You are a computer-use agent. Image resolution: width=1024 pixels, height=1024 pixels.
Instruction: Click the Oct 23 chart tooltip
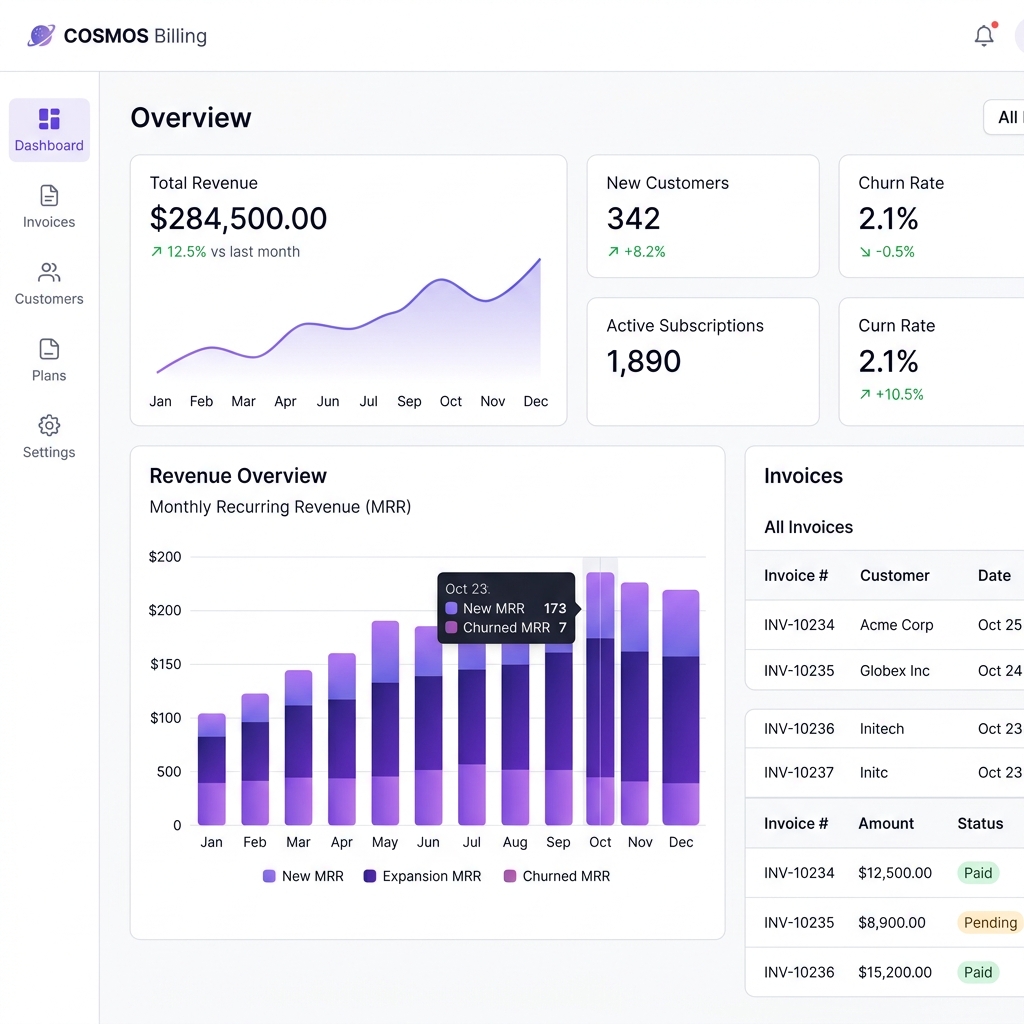(x=506, y=608)
